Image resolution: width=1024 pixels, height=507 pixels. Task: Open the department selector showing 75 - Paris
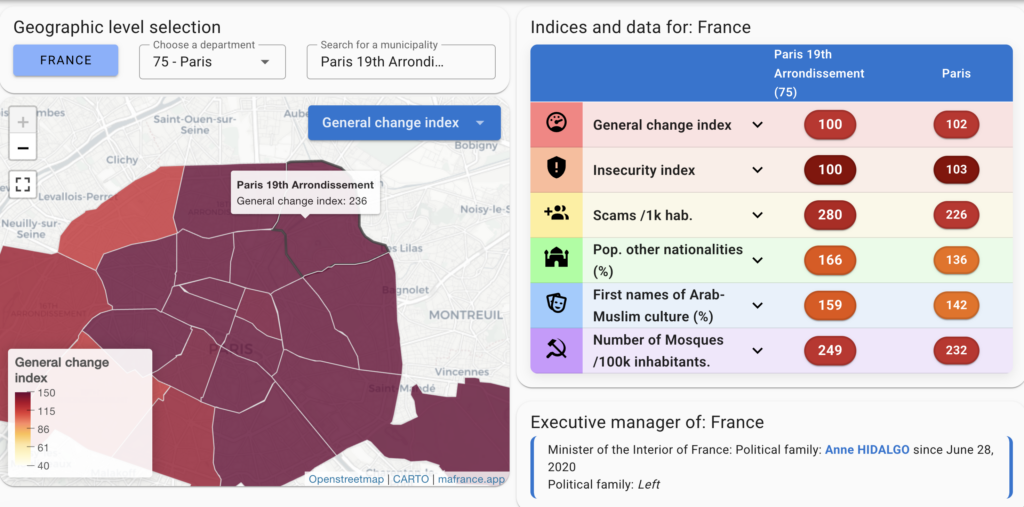(212, 62)
